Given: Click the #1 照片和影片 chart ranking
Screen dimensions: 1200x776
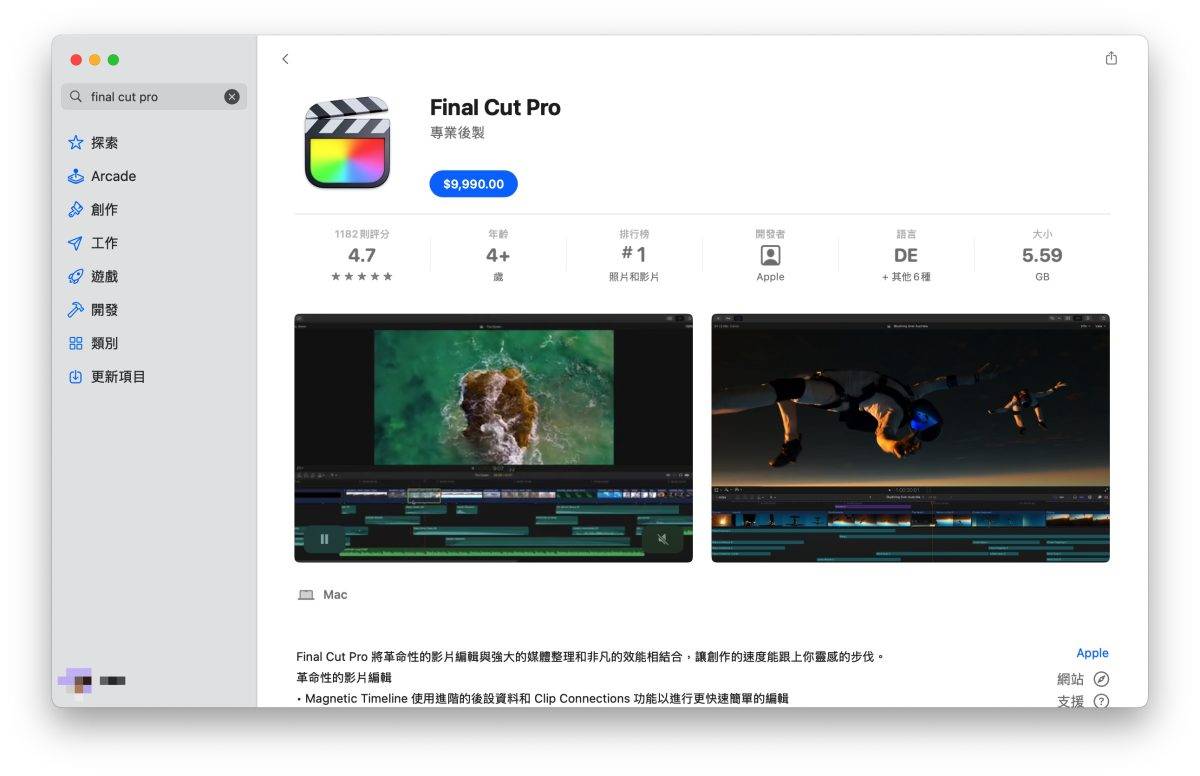Looking at the screenshot, I should click(x=634, y=255).
